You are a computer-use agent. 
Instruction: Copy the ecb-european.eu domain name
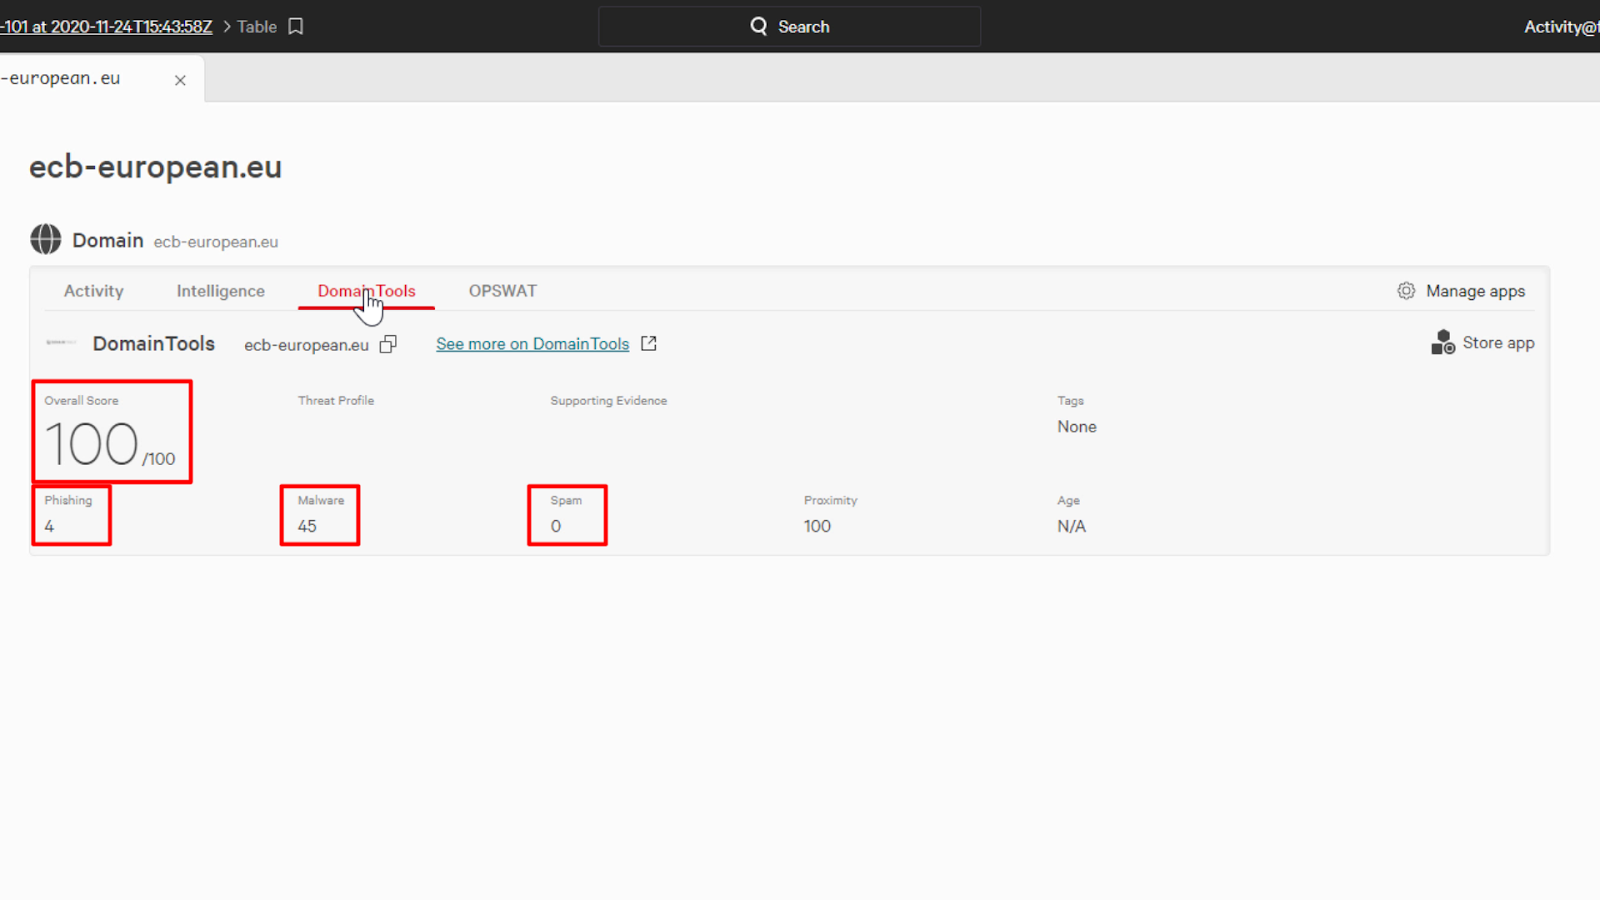pos(388,344)
